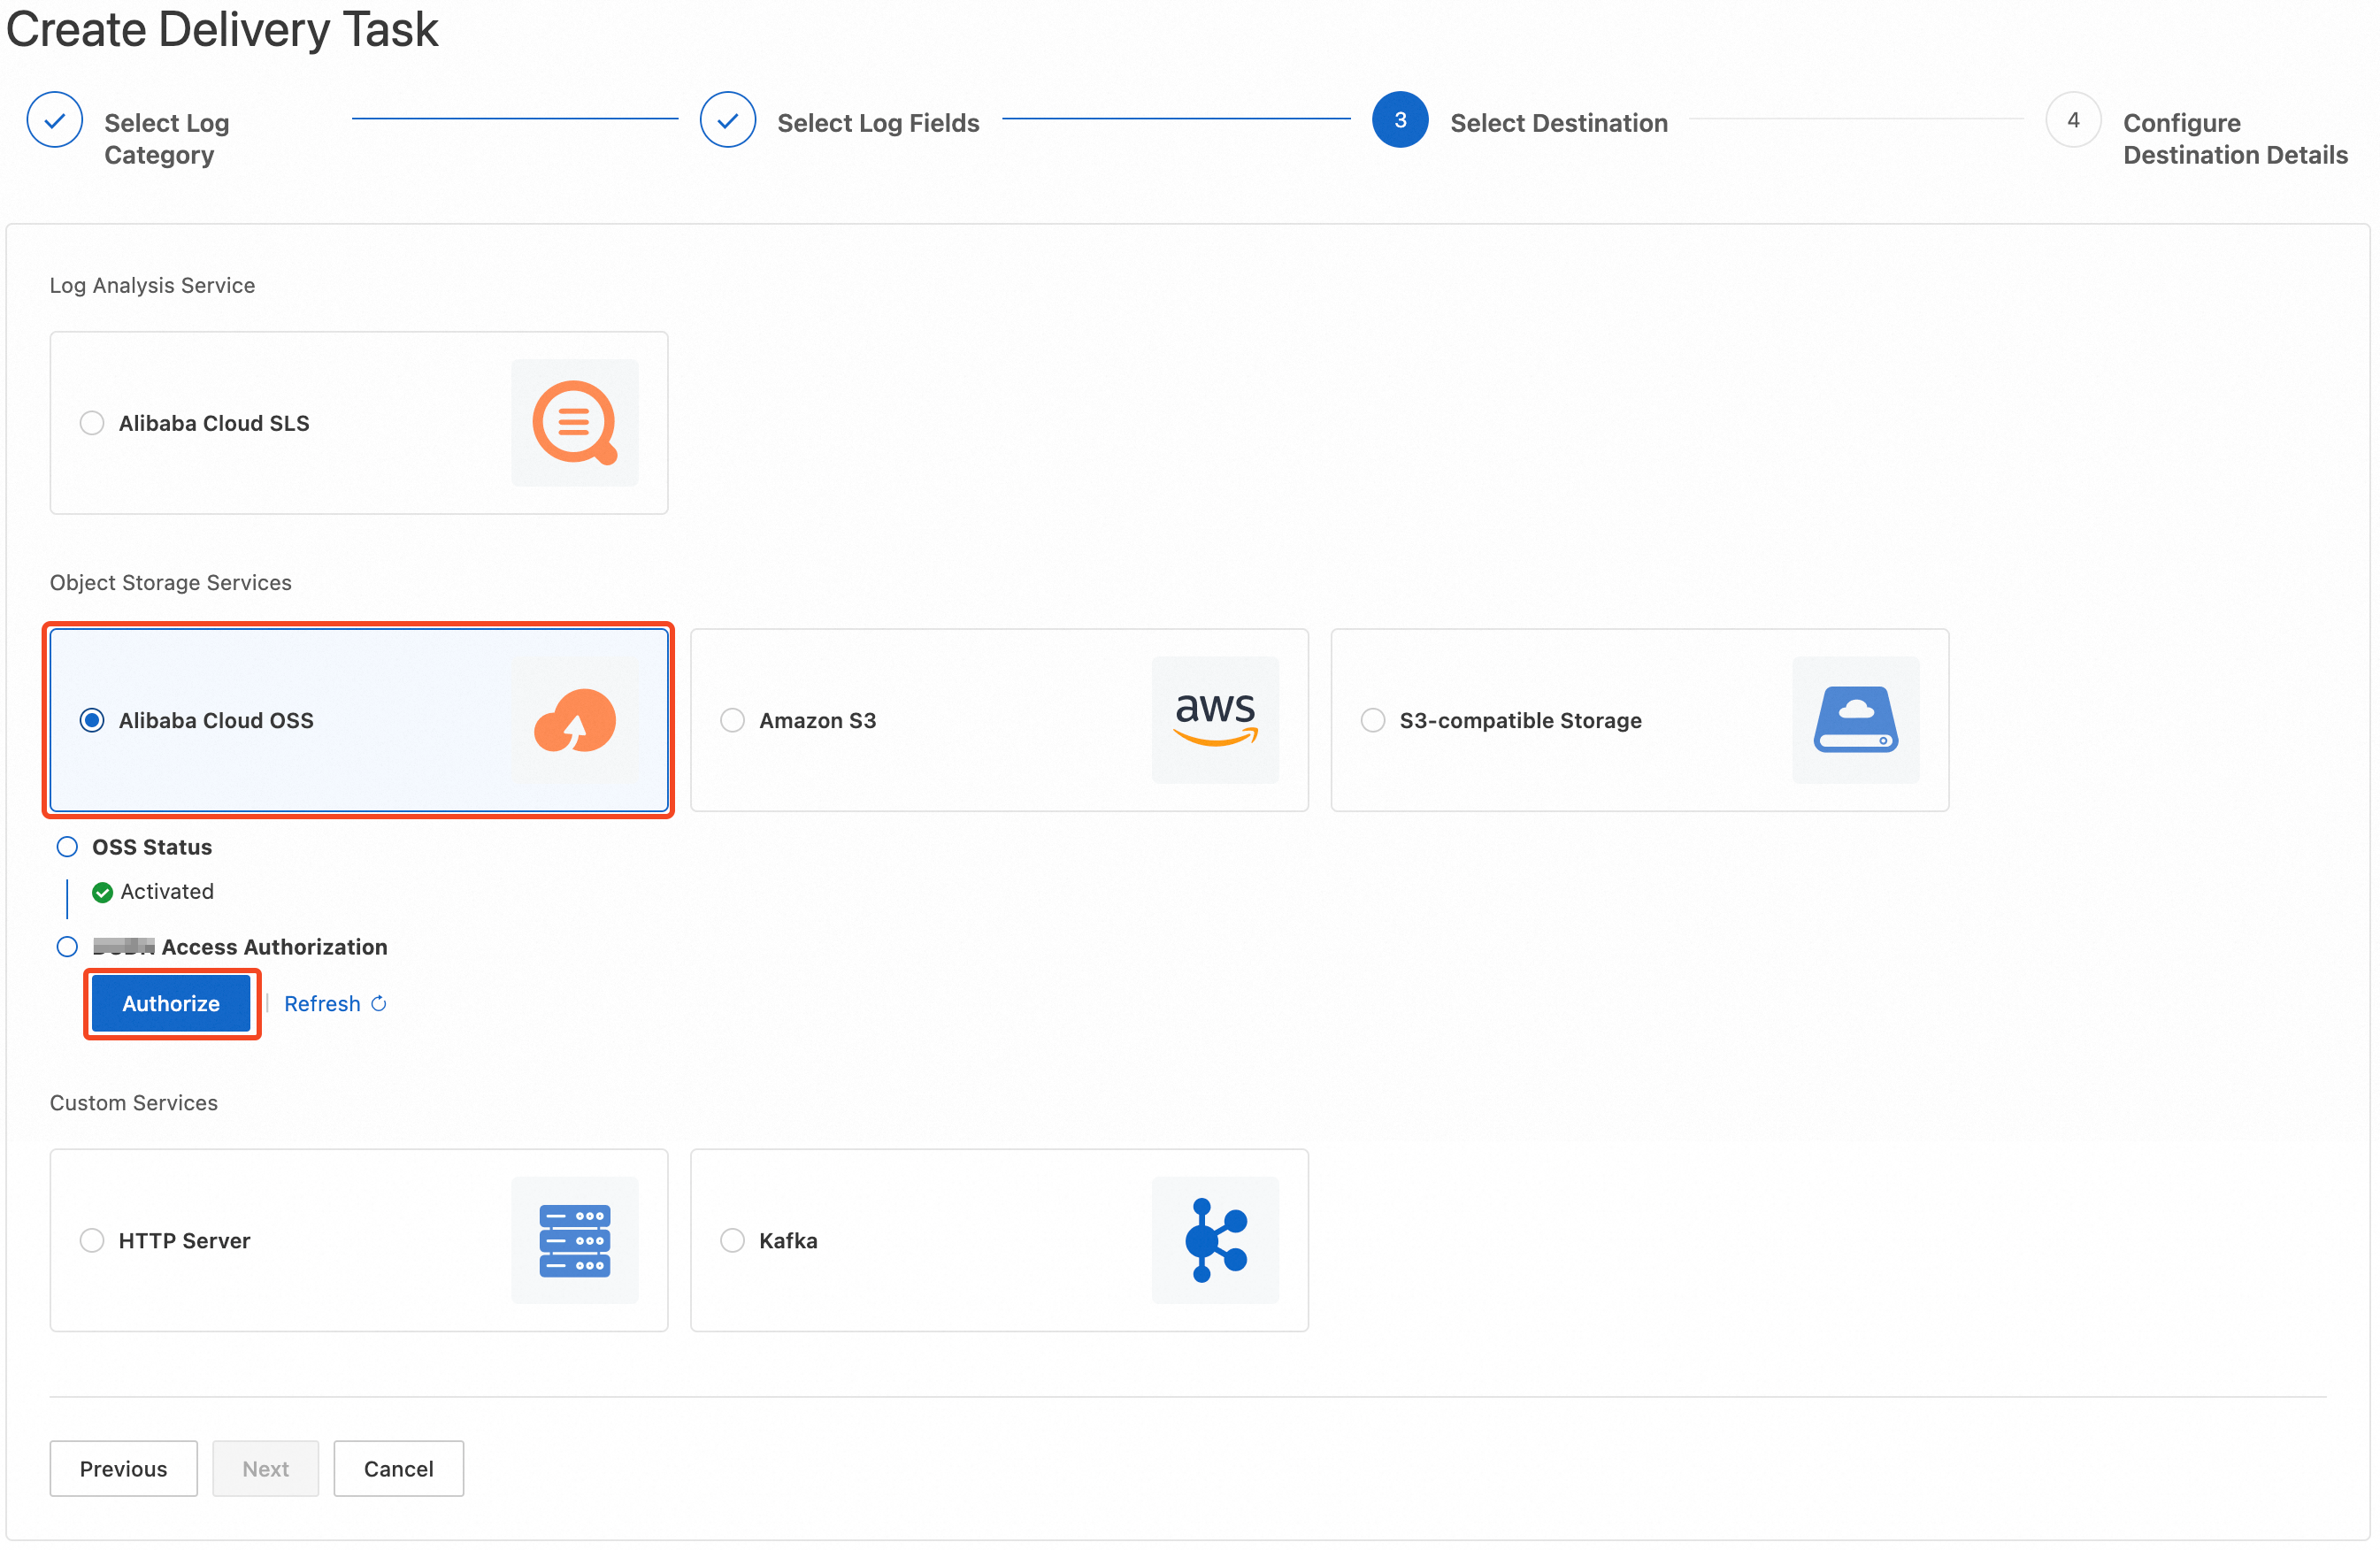Cancel the delivery task creation
Viewport: 2380px width, 1550px height.
(397, 1468)
